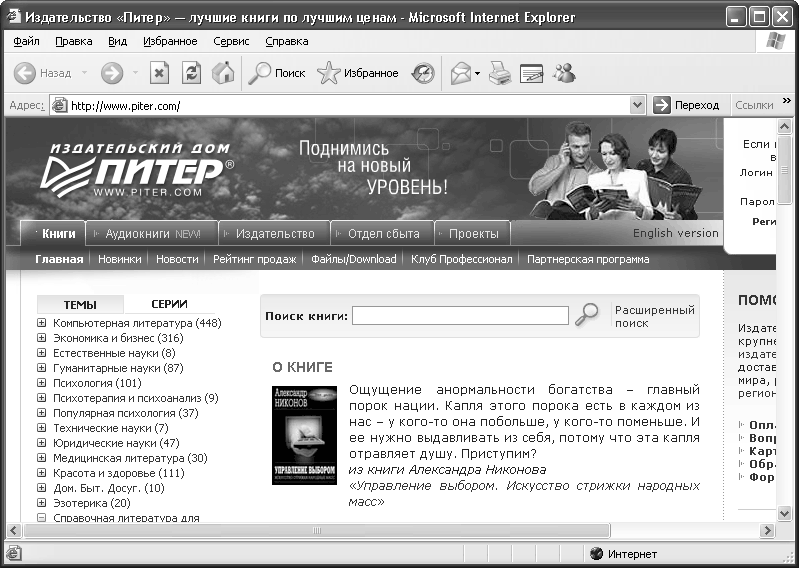The height and width of the screenshot is (568, 799).
Task: Open the Messenger icon in toolbar
Action: point(564,73)
